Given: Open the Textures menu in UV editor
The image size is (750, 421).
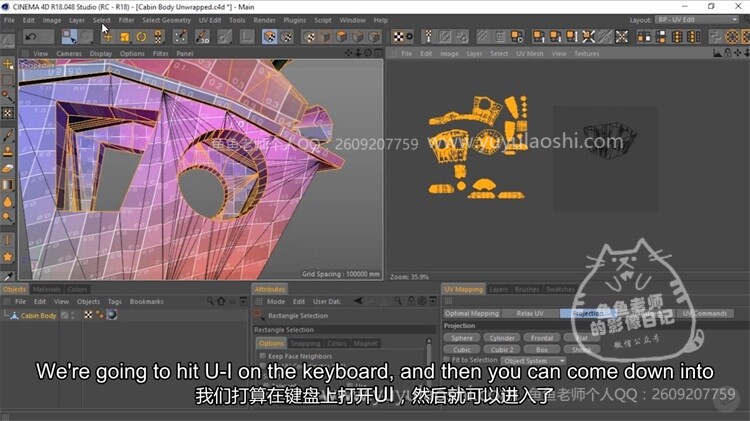Looking at the screenshot, I should click(586, 54).
